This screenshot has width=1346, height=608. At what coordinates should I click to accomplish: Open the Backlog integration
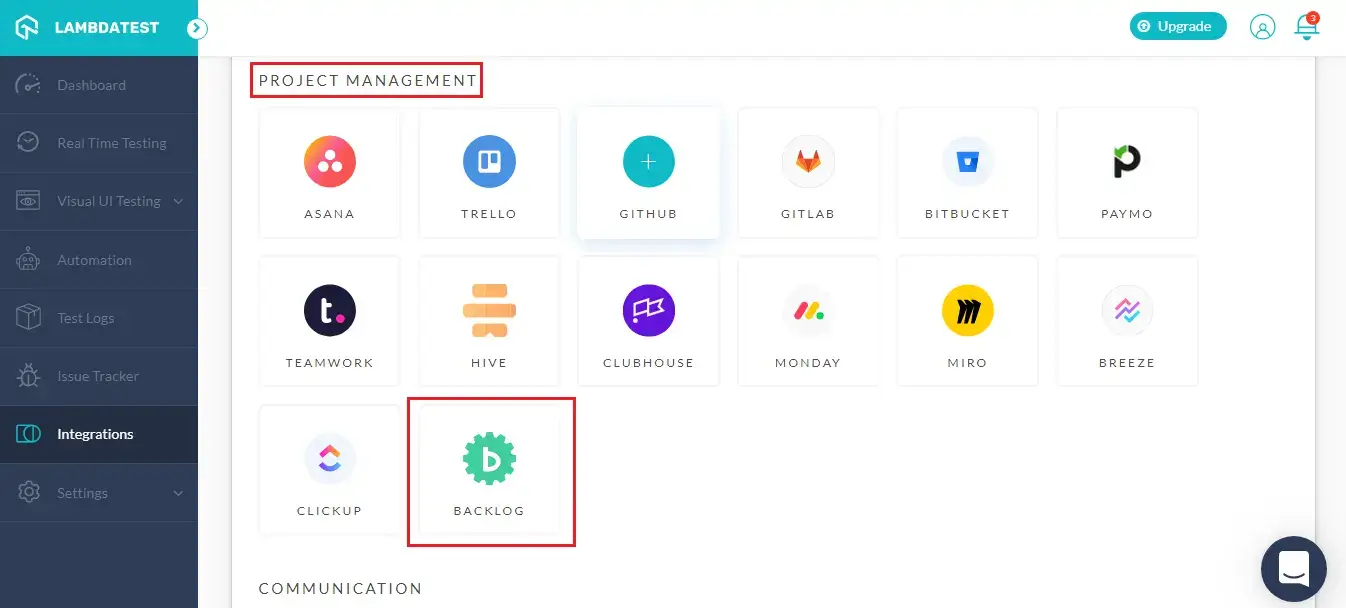(x=489, y=470)
